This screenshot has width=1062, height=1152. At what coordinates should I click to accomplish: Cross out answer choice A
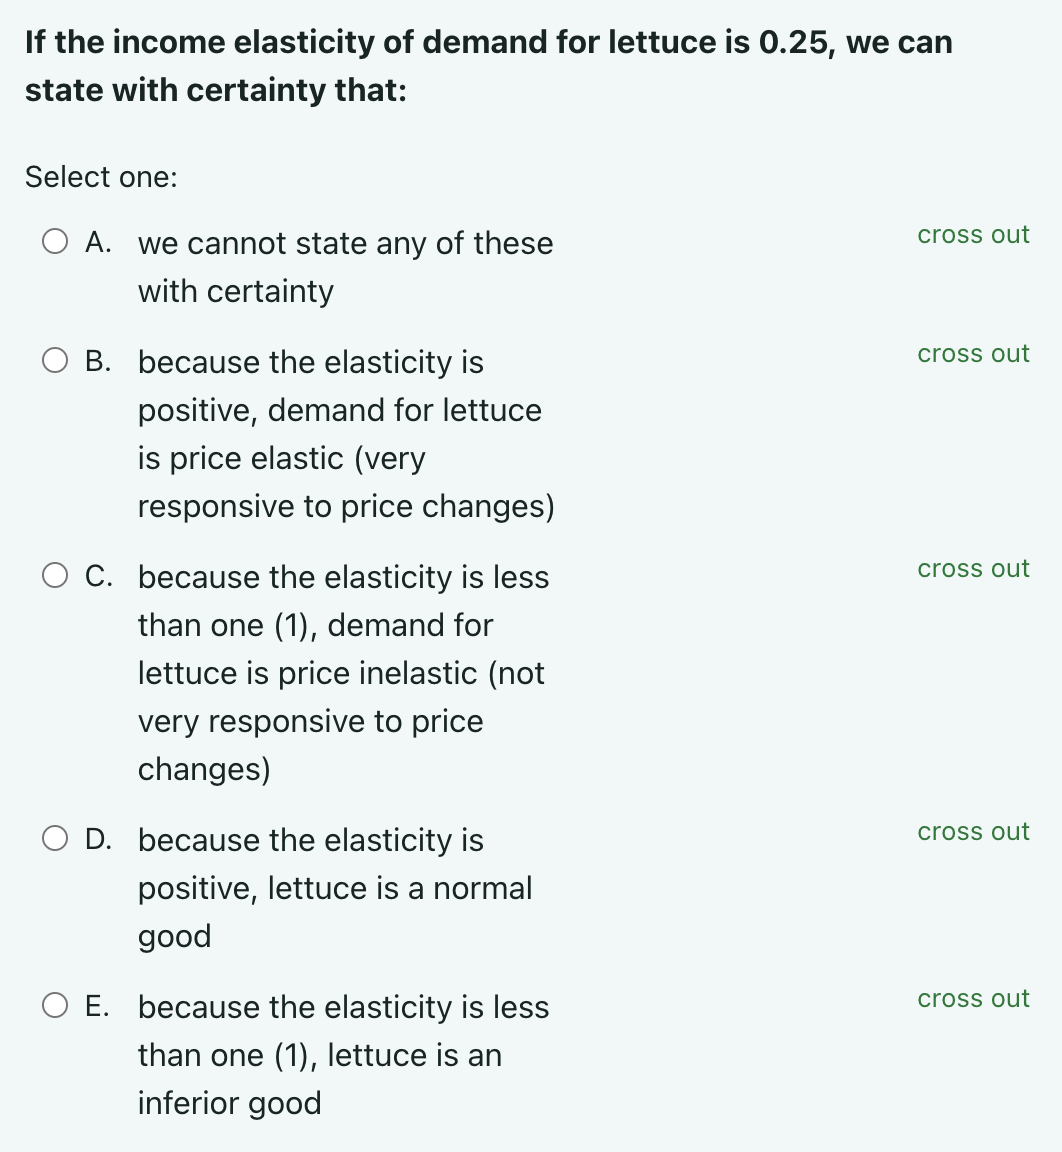972,234
